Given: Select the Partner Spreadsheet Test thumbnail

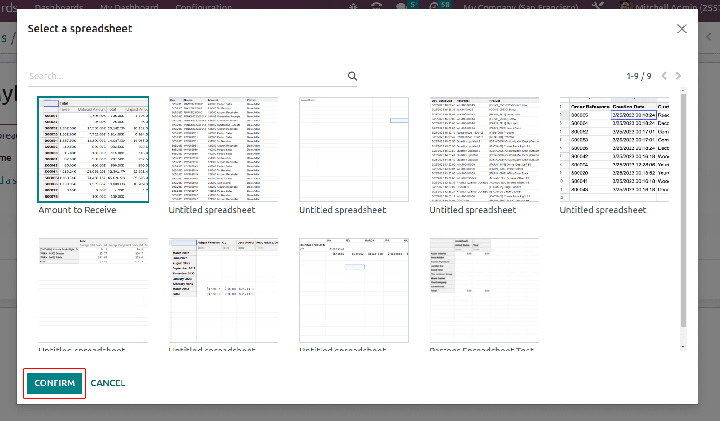Looking at the screenshot, I should tap(484, 290).
